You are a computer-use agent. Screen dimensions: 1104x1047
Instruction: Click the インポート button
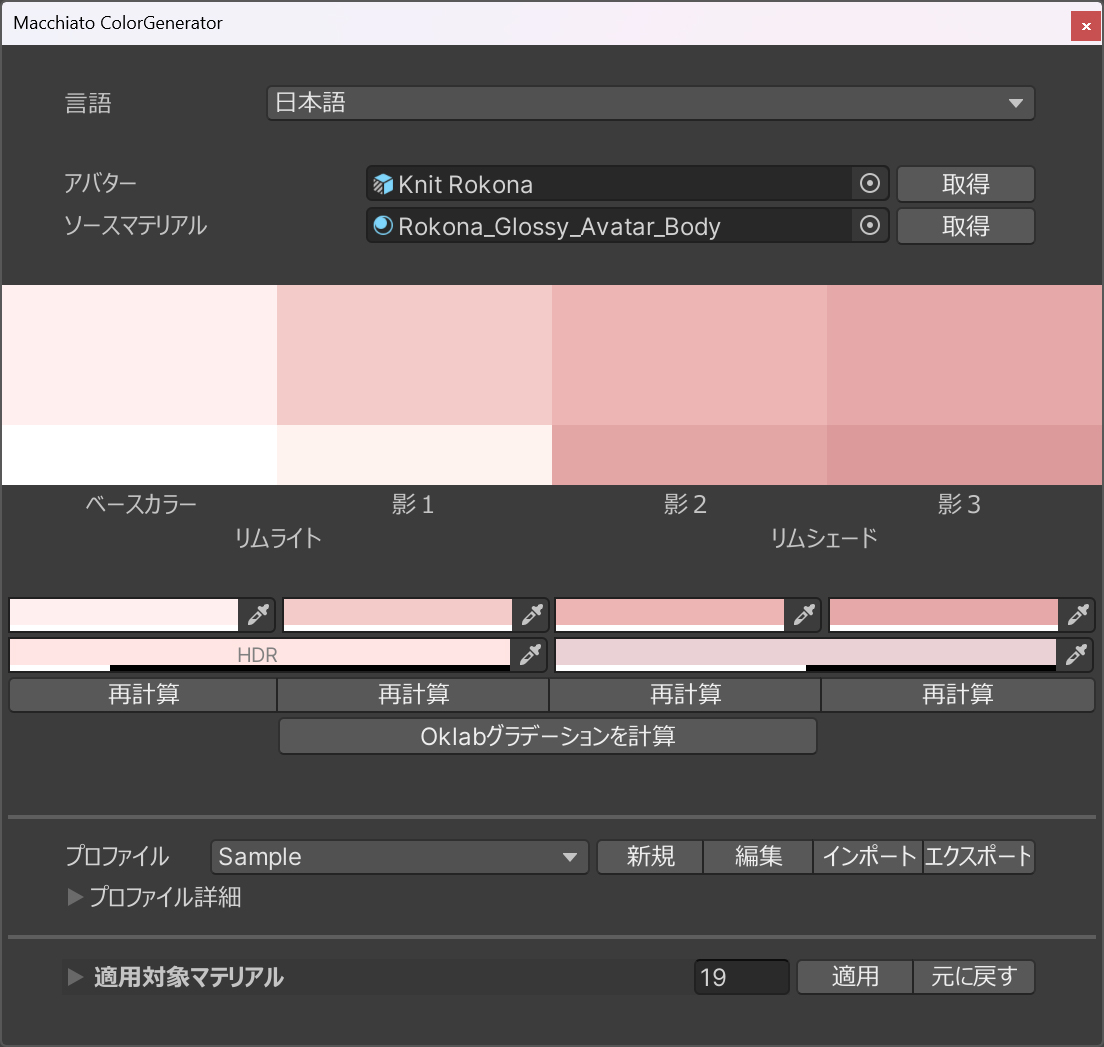[868, 857]
